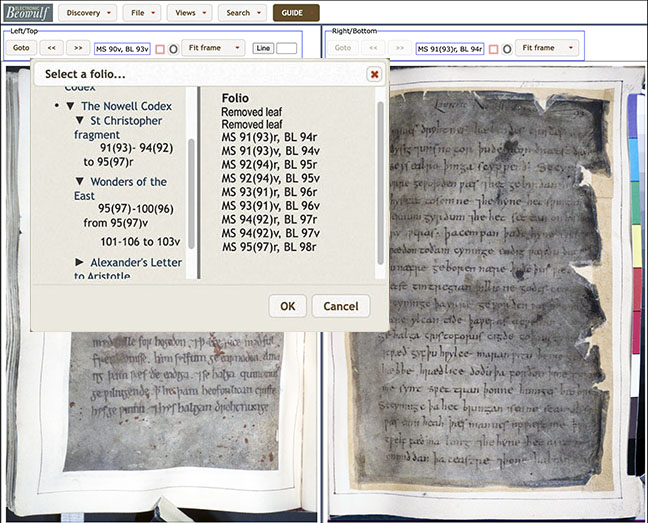Click the tree pane scrollbar
Image resolution: width=648 pixels, height=523 pixels.
point(191,193)
